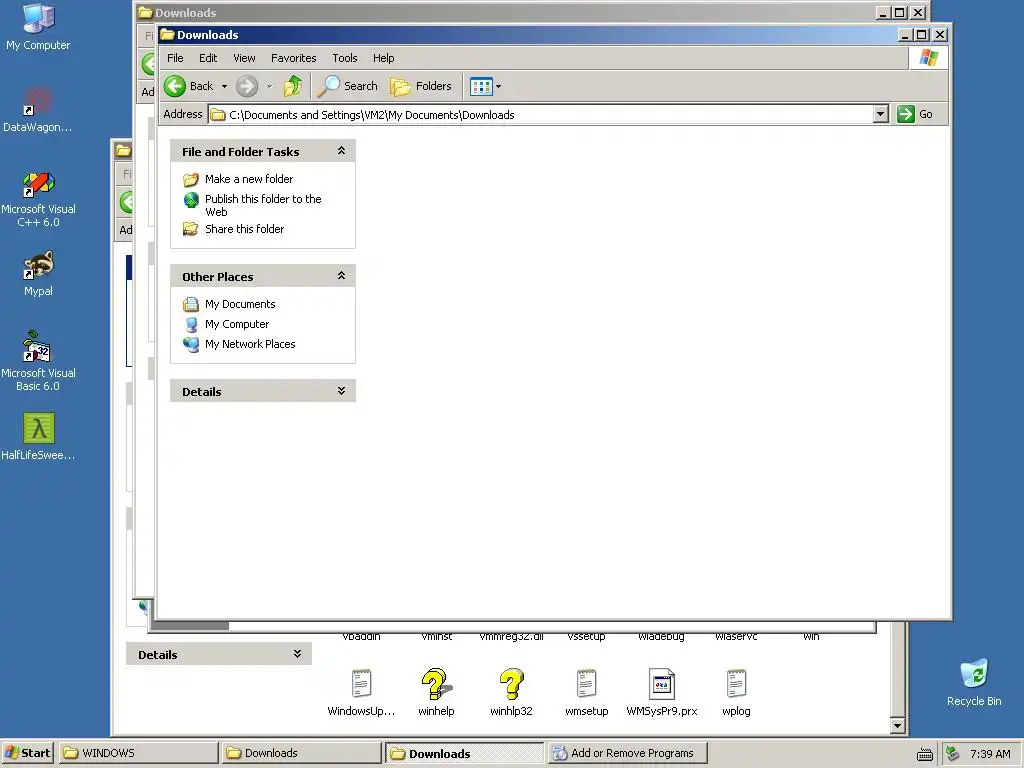This screenshot has height=768, width=1024.
Task: Select Microsoft Visual Basic 6.0 shortcut
Action: 38,362
